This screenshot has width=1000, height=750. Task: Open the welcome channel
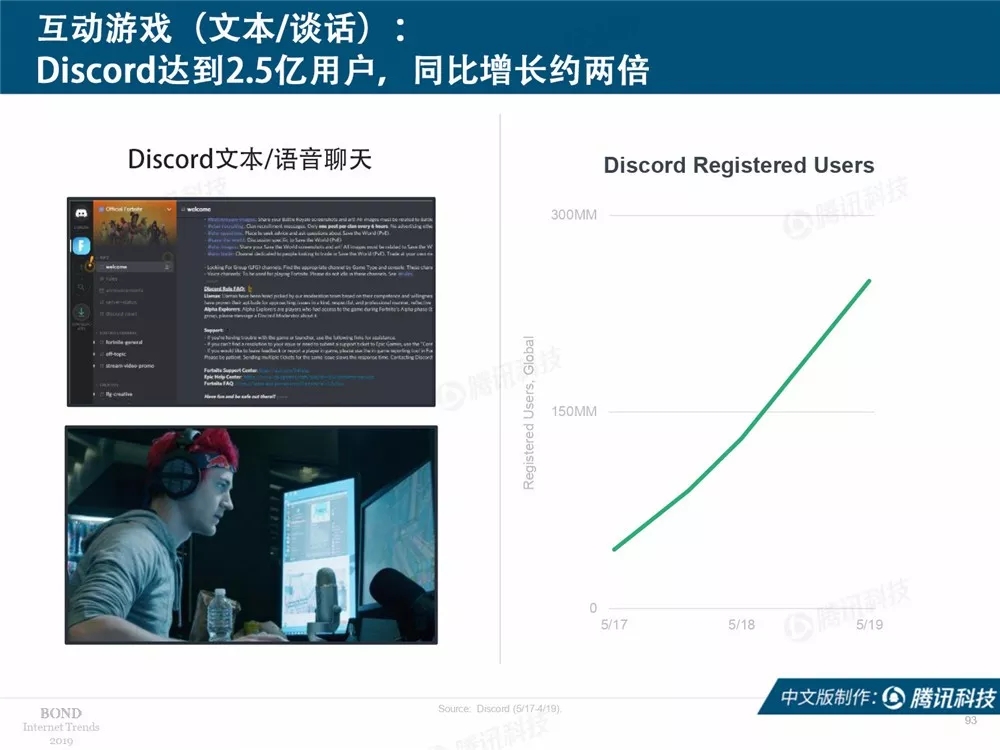[x=116, y=267]
